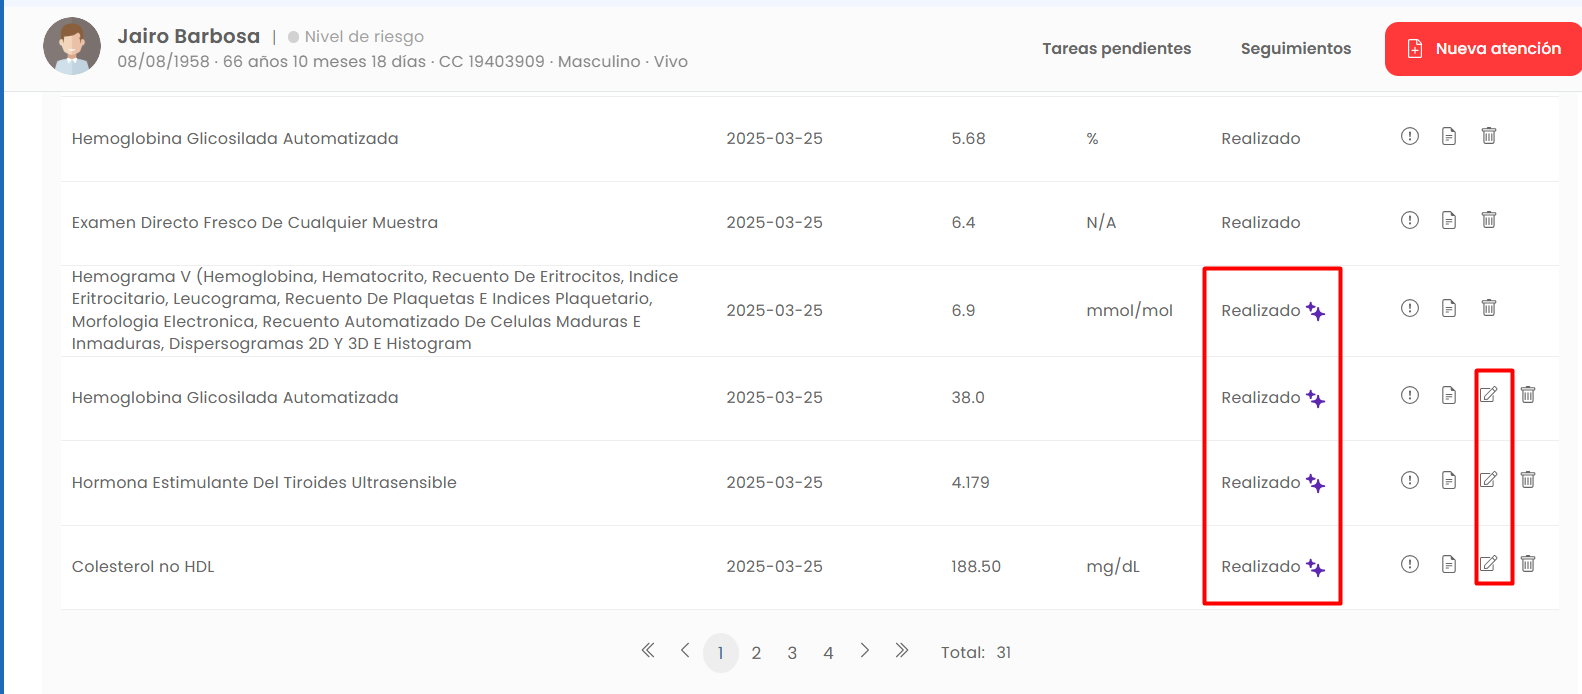Select page 4 in pagination
The height and width of the screenshot is (694, 1582).
click(x=828, y=653)
